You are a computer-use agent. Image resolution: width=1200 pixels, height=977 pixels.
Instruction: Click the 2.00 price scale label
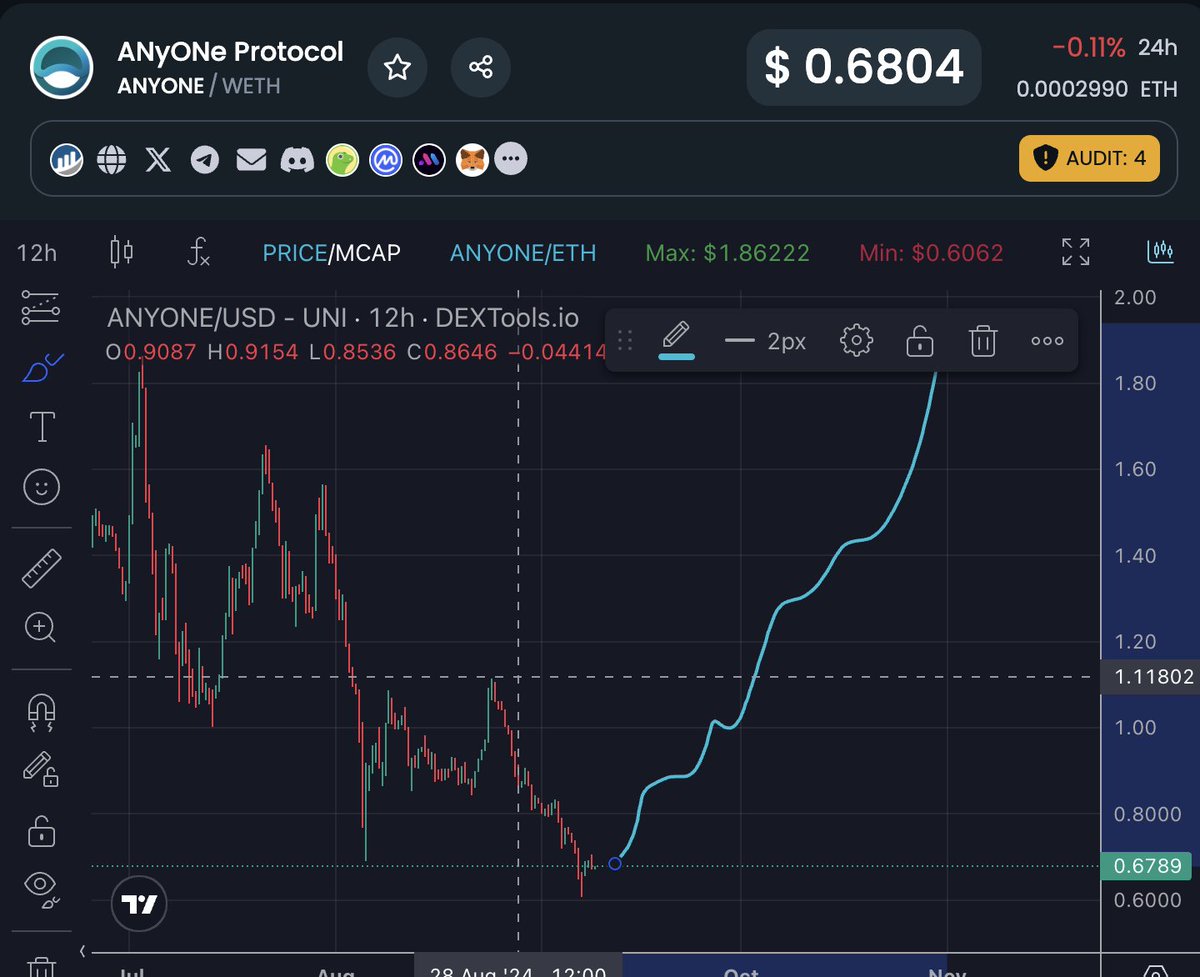pos(1136,297)
